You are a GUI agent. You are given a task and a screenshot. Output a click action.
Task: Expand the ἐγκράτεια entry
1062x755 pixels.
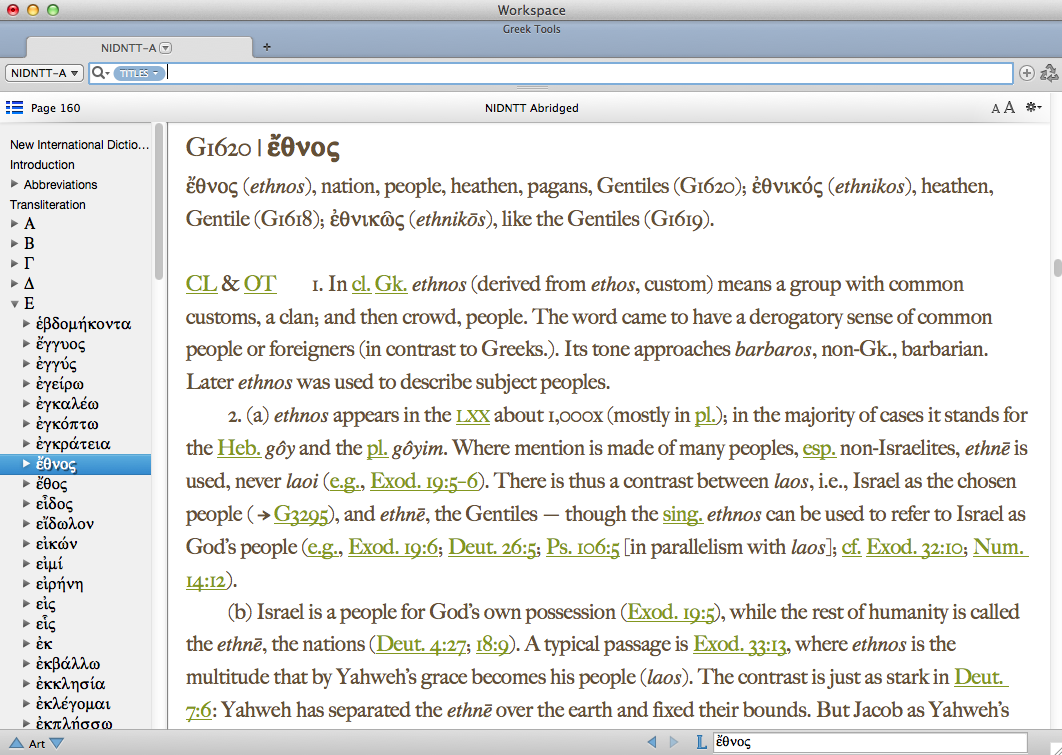[26, 444]
